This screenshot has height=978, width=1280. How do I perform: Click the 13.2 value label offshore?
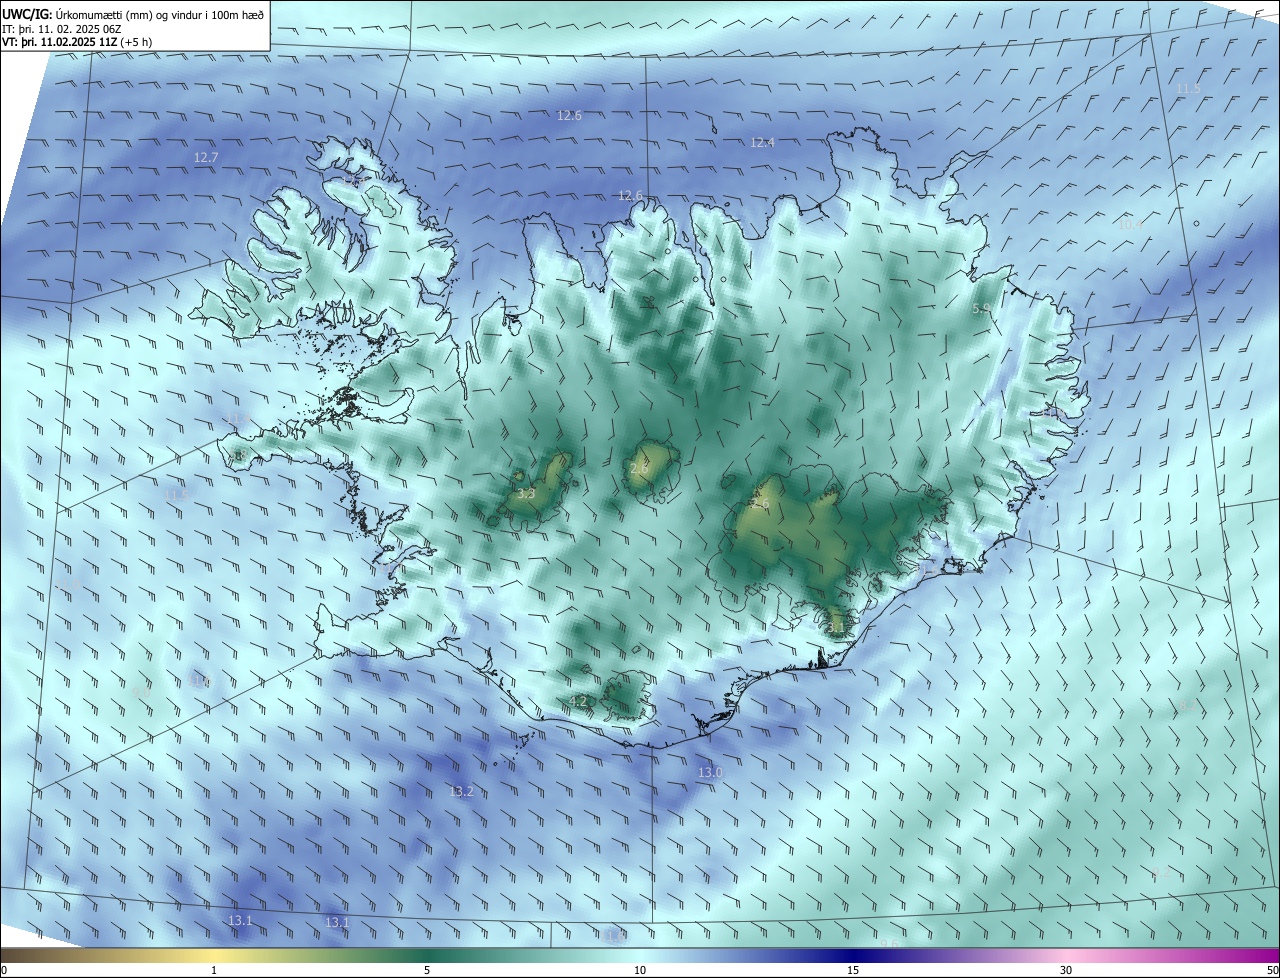pos(461,792)
